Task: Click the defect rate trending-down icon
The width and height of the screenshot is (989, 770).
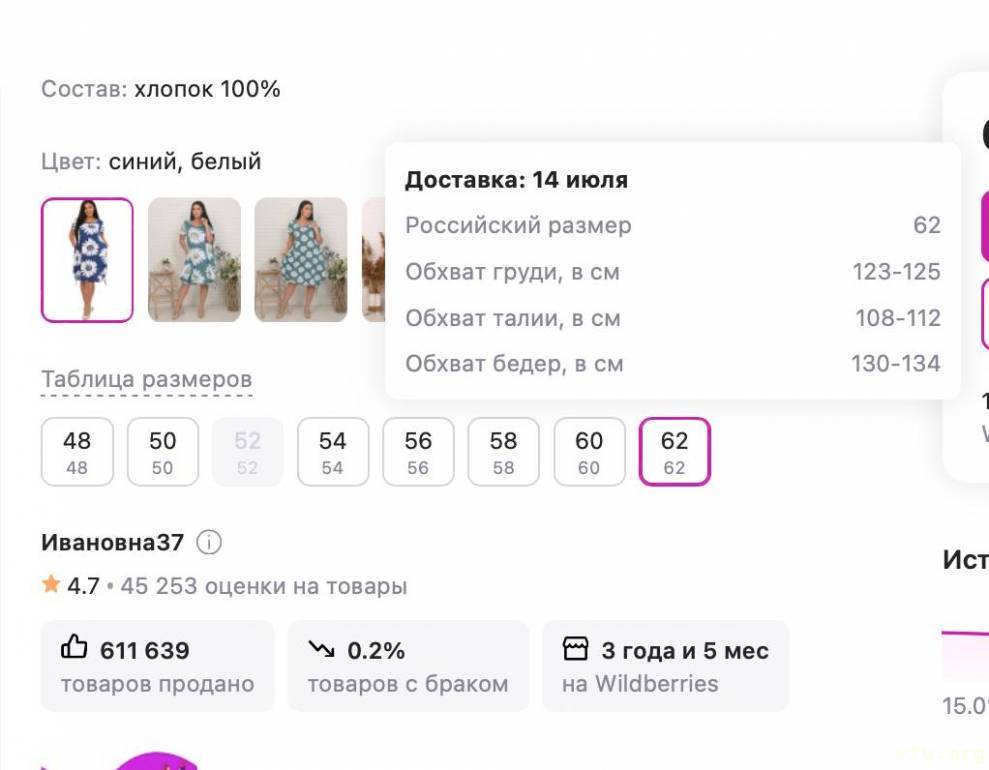Action: (322, 650)
